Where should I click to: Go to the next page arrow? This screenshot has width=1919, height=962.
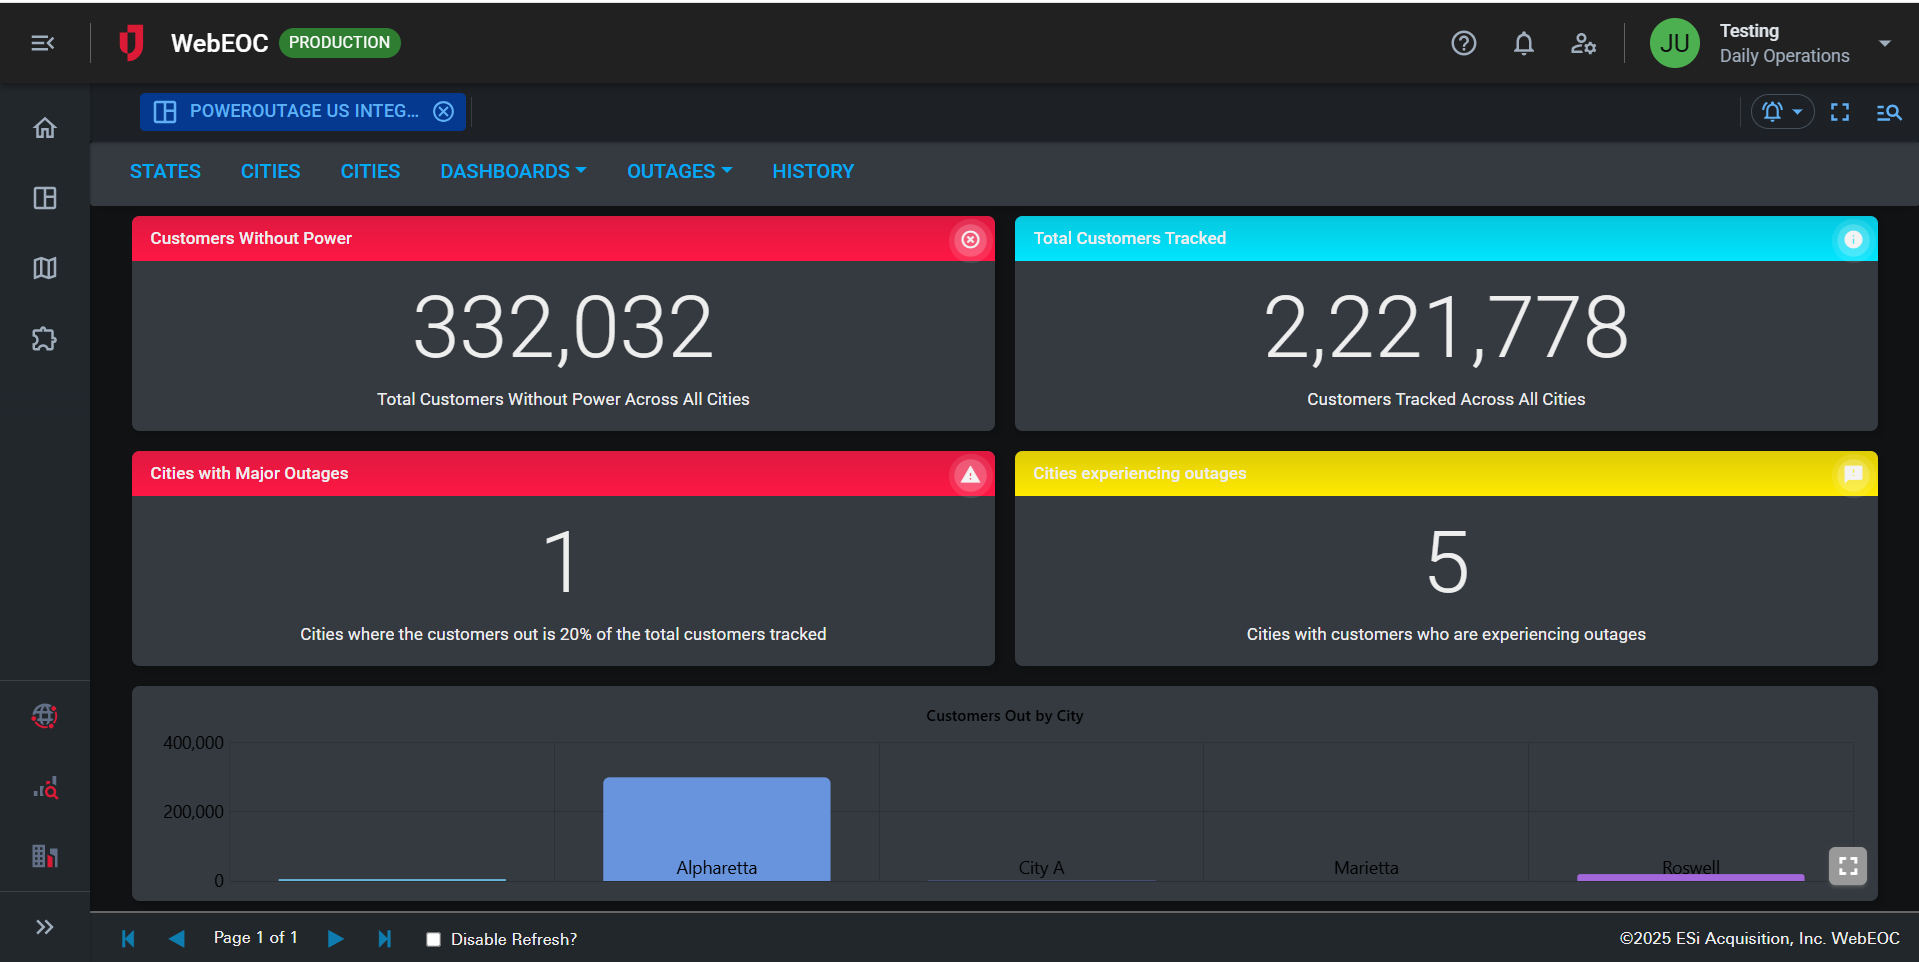click(x=335, y=938)
